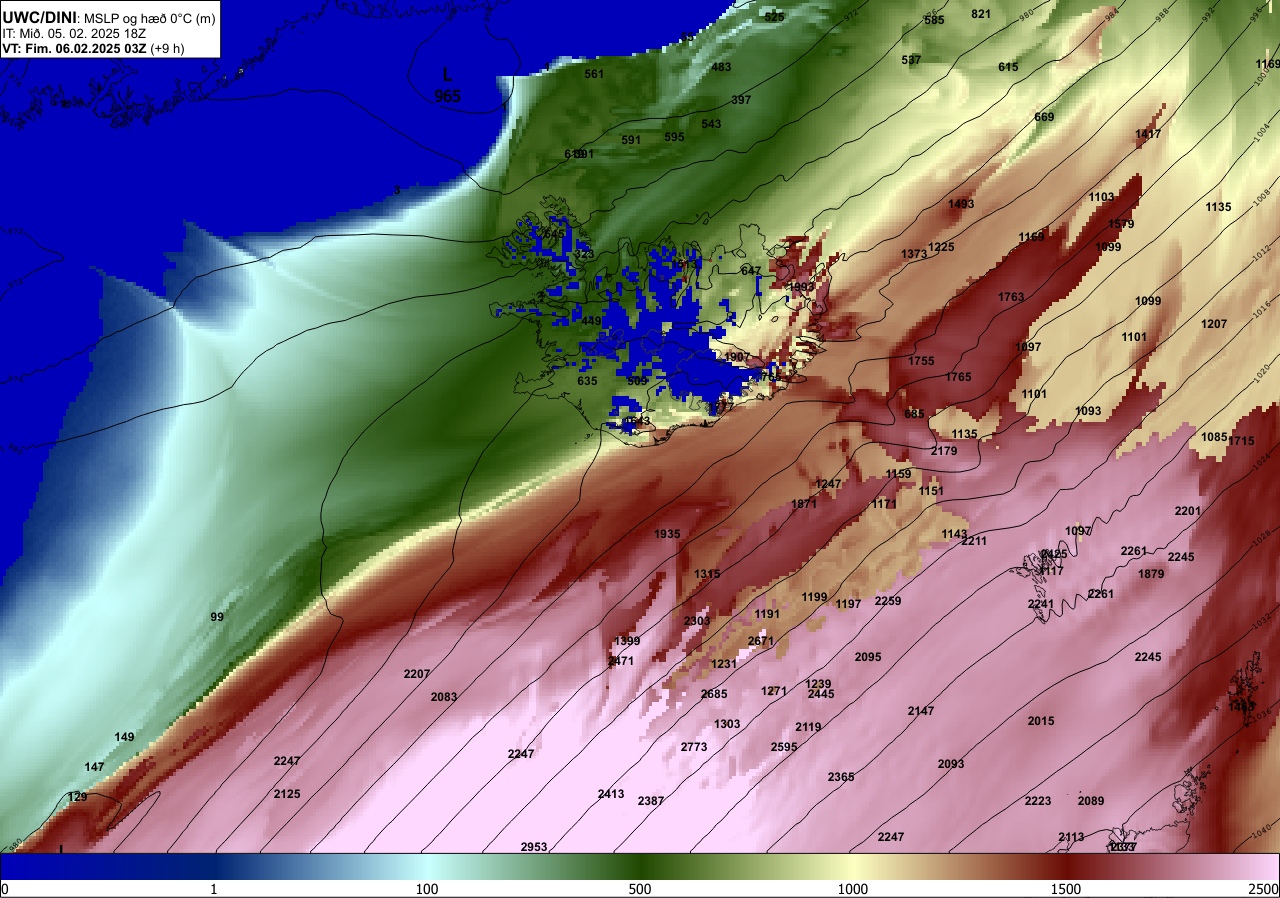The width and height of the screenshot is (1280, 898).
Task: Click the map value 2365
Action: 841,777
